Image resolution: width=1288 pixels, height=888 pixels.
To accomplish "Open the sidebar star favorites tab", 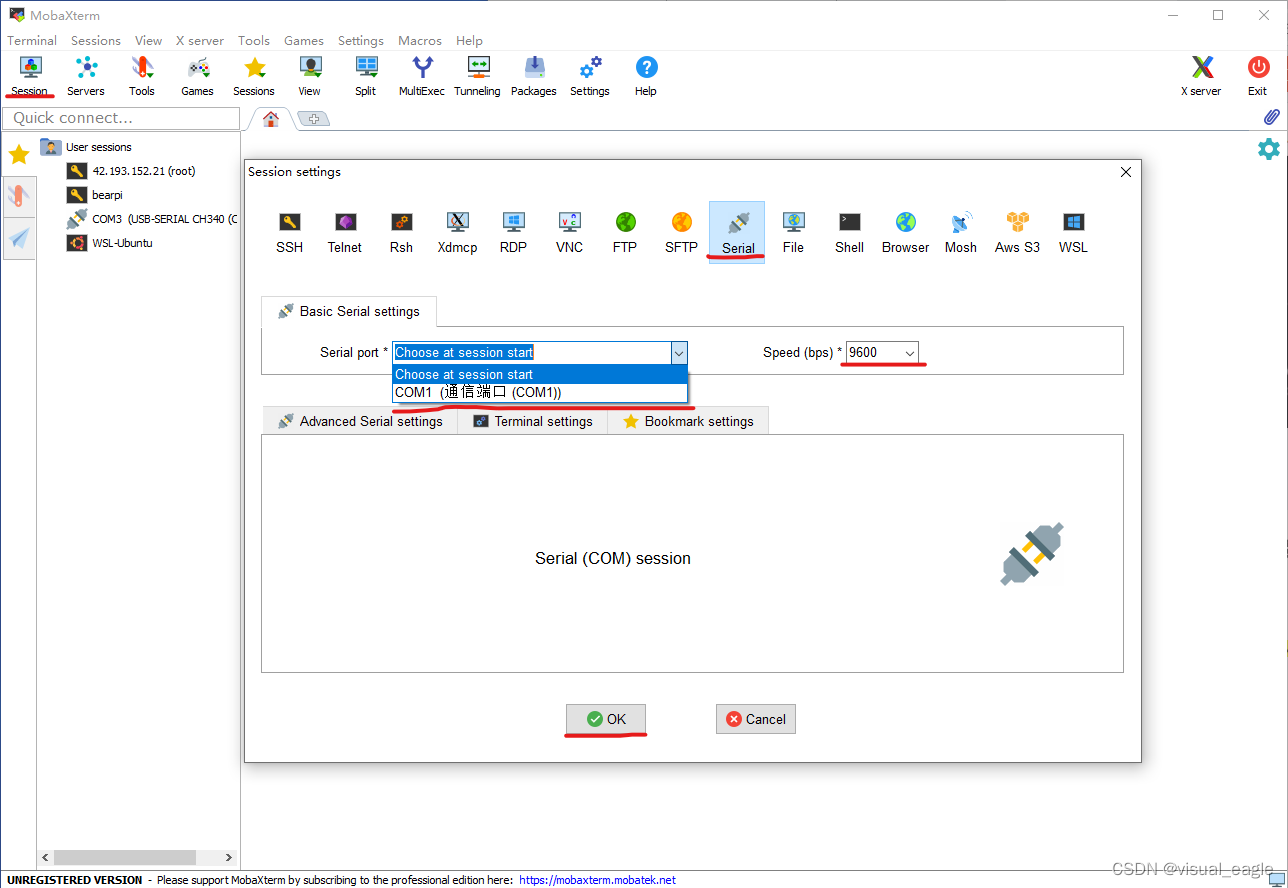I will [19, 155].
